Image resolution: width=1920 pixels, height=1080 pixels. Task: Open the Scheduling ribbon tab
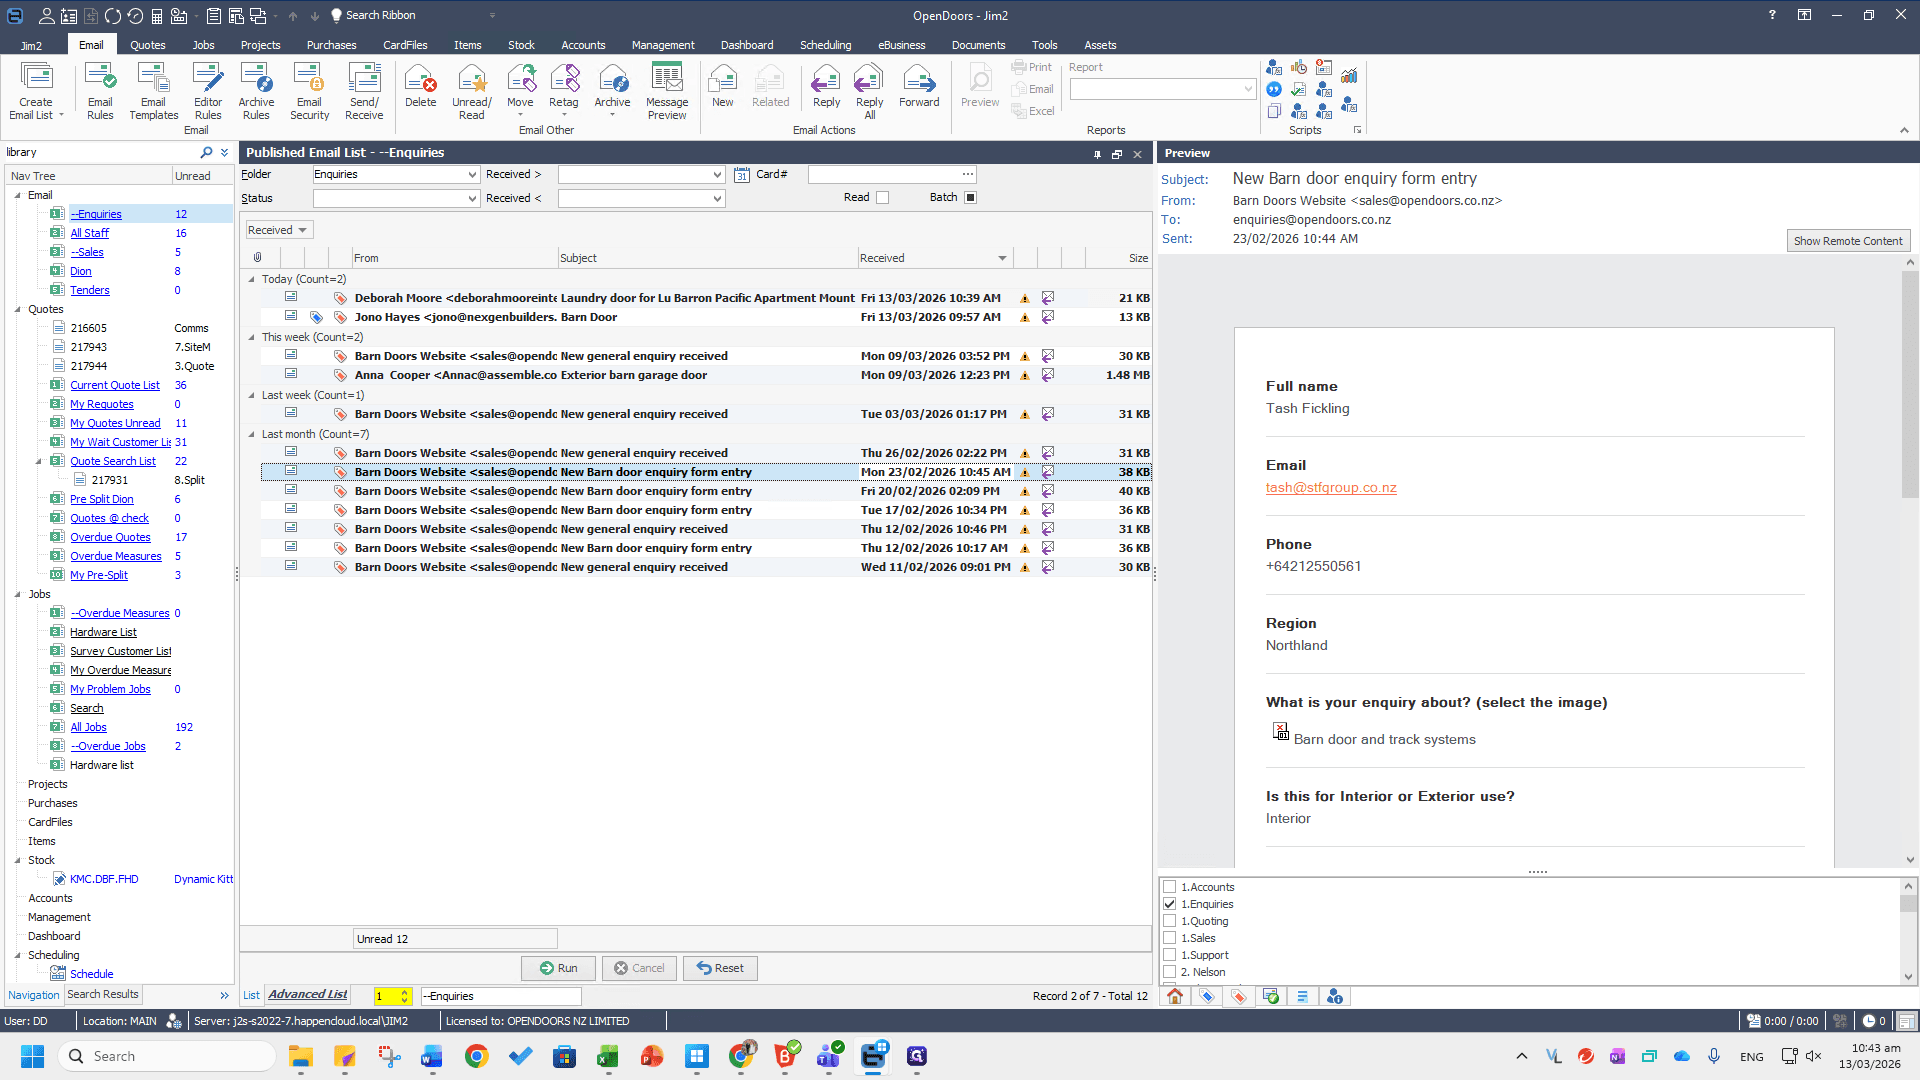coord(825,45)
